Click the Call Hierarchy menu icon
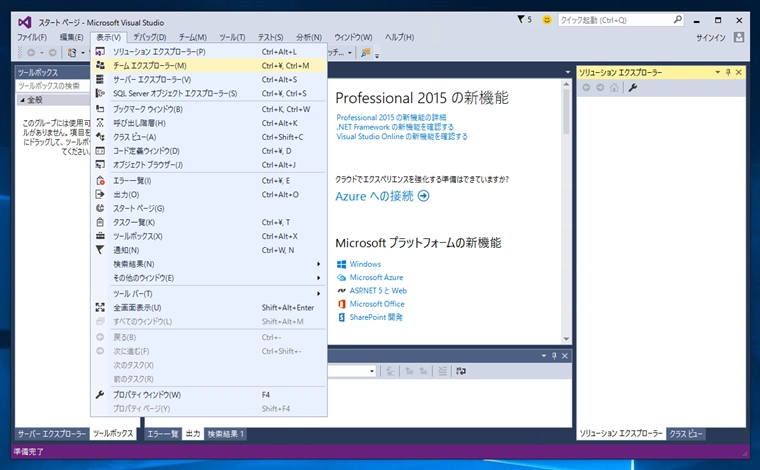 [x=100, y=123]
